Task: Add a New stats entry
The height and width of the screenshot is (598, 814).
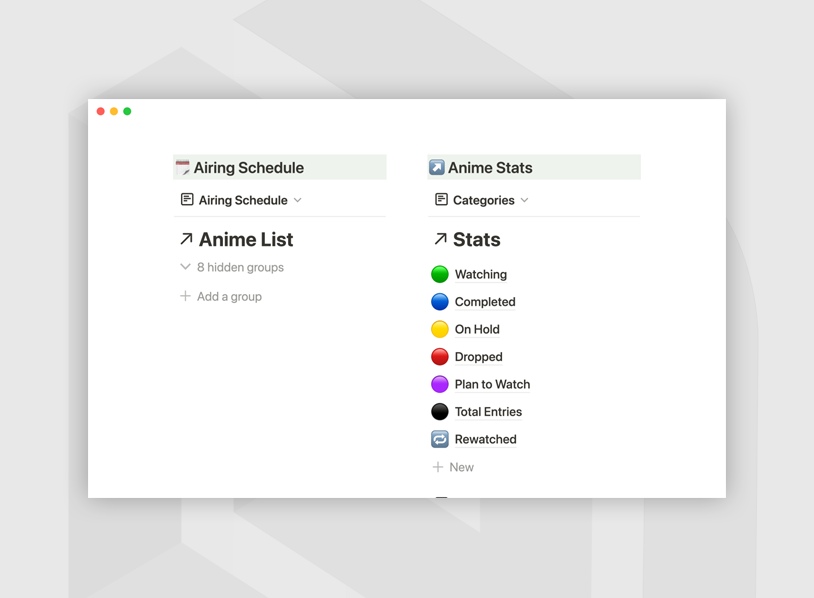Action: [453, 467]
